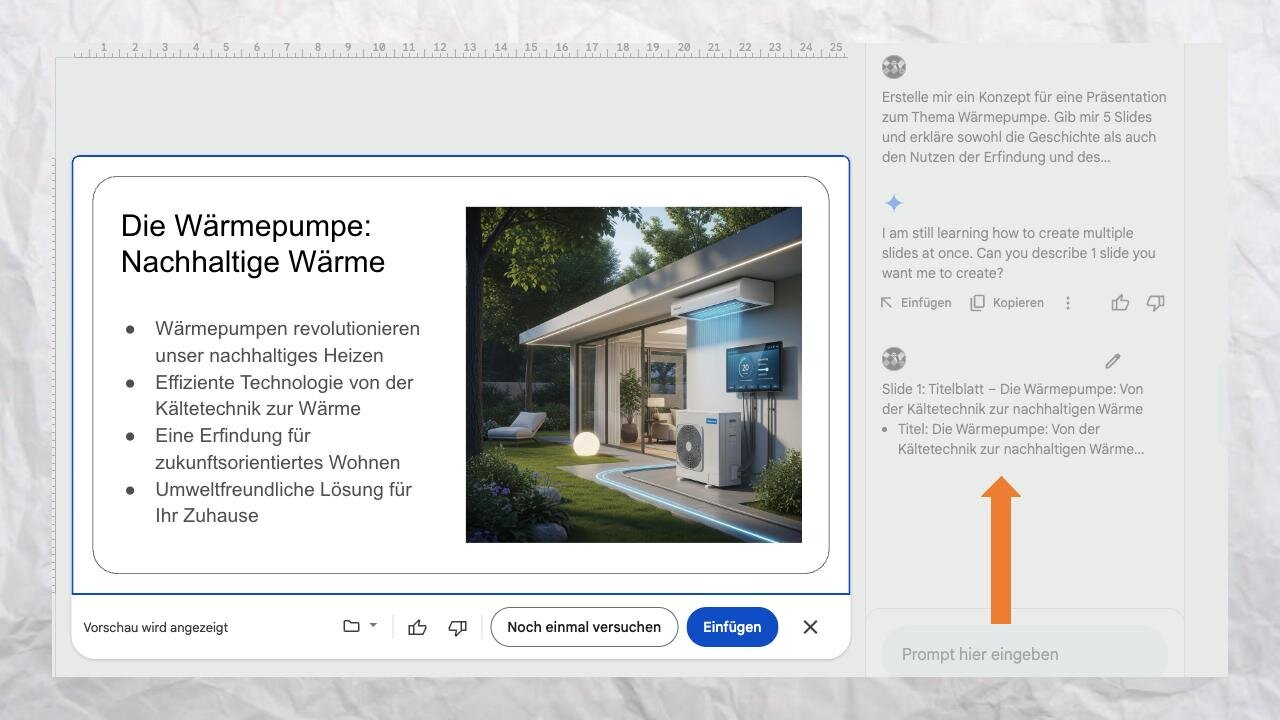The image size is (1280, 720).
Task: Give thumbs up to the chat response
Action: coord(1120,303)
